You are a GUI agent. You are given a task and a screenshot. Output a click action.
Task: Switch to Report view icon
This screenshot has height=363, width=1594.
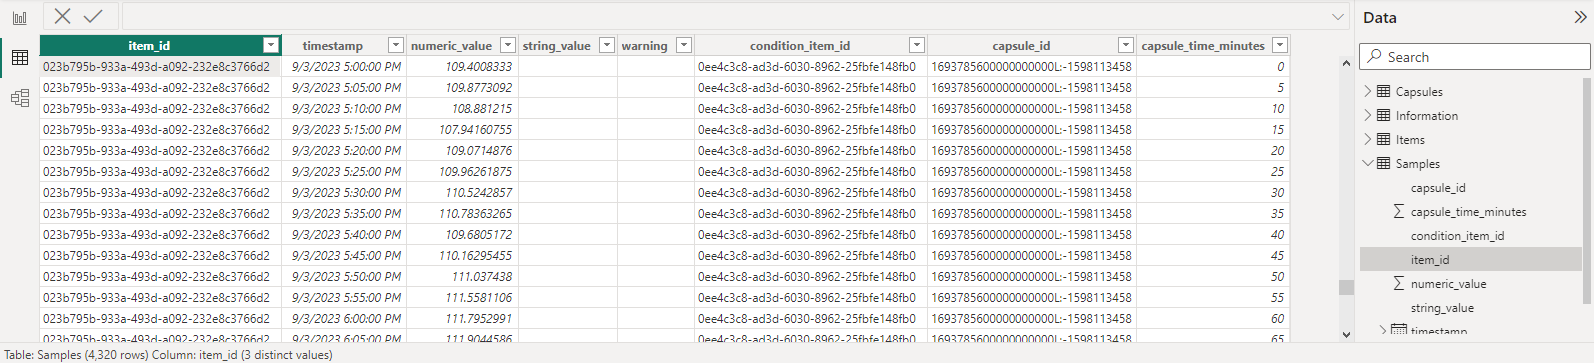20,18
